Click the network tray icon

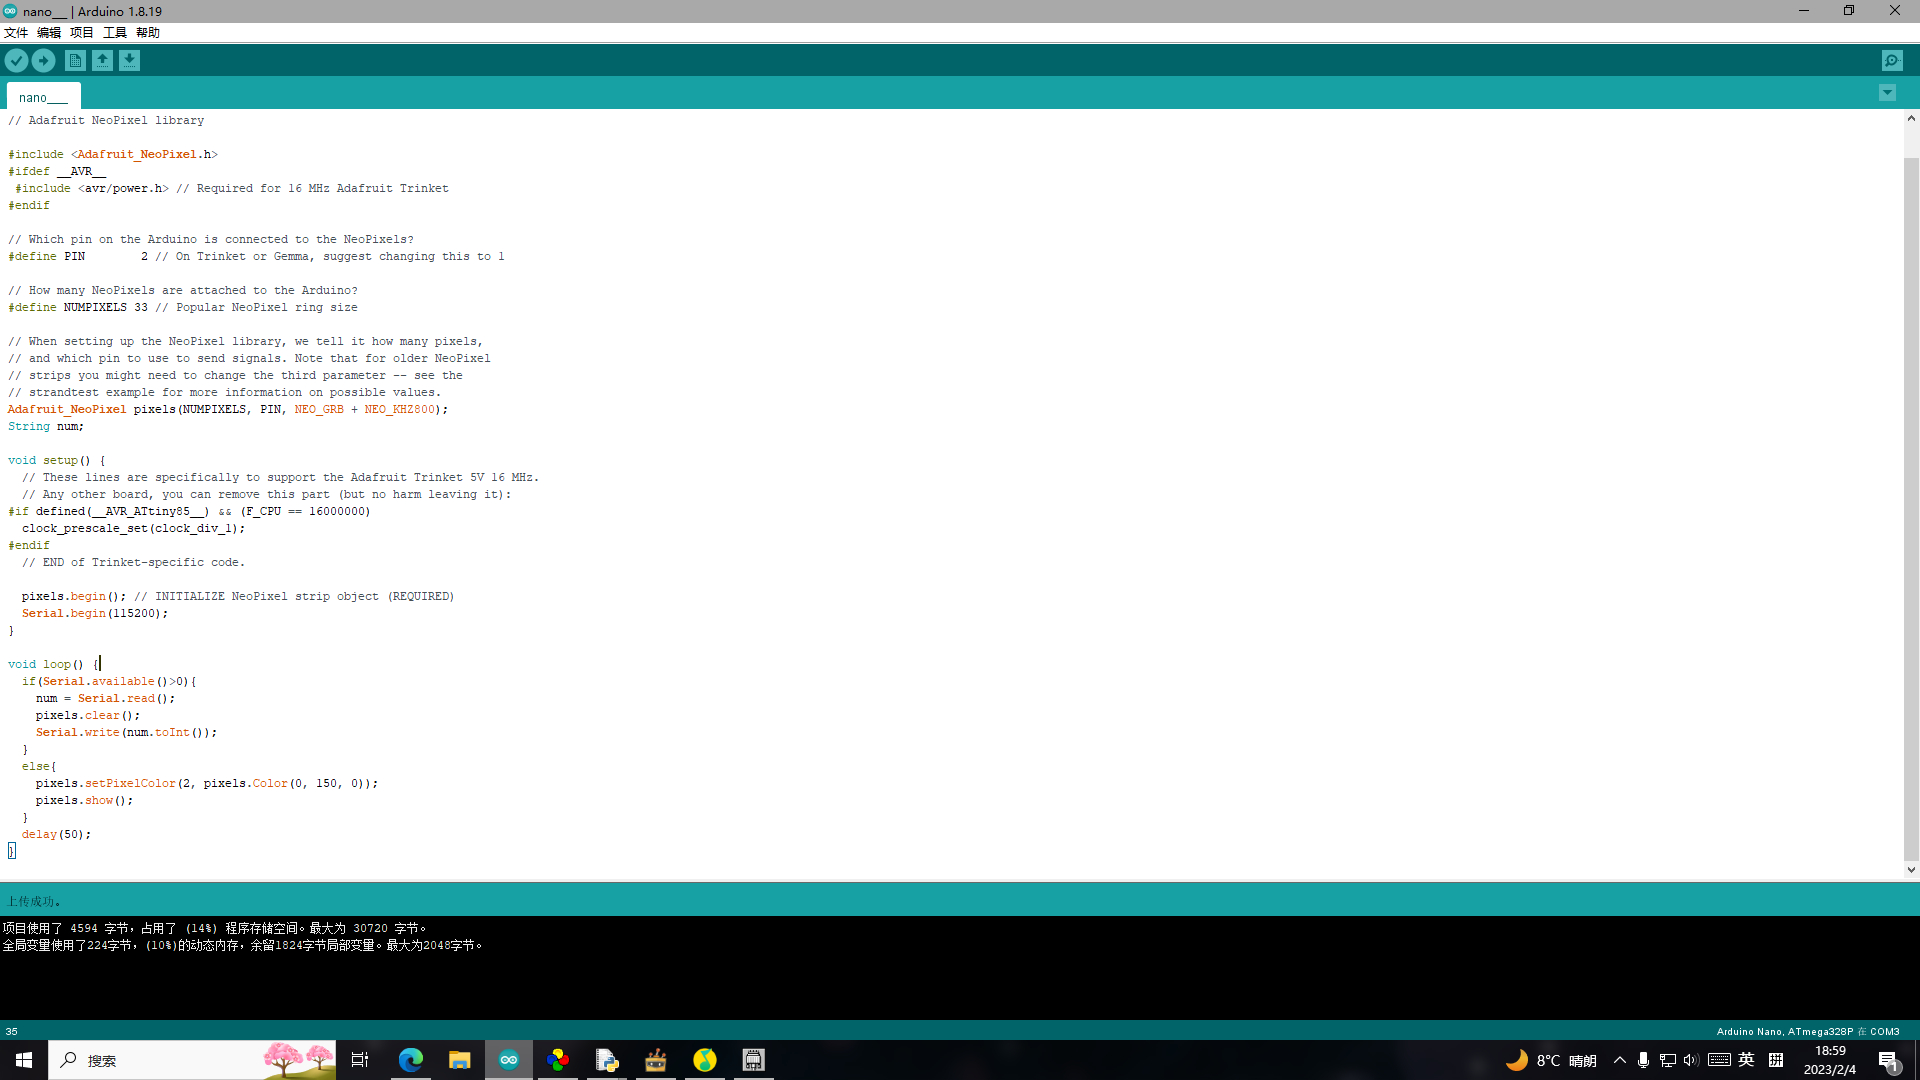1667,1060
